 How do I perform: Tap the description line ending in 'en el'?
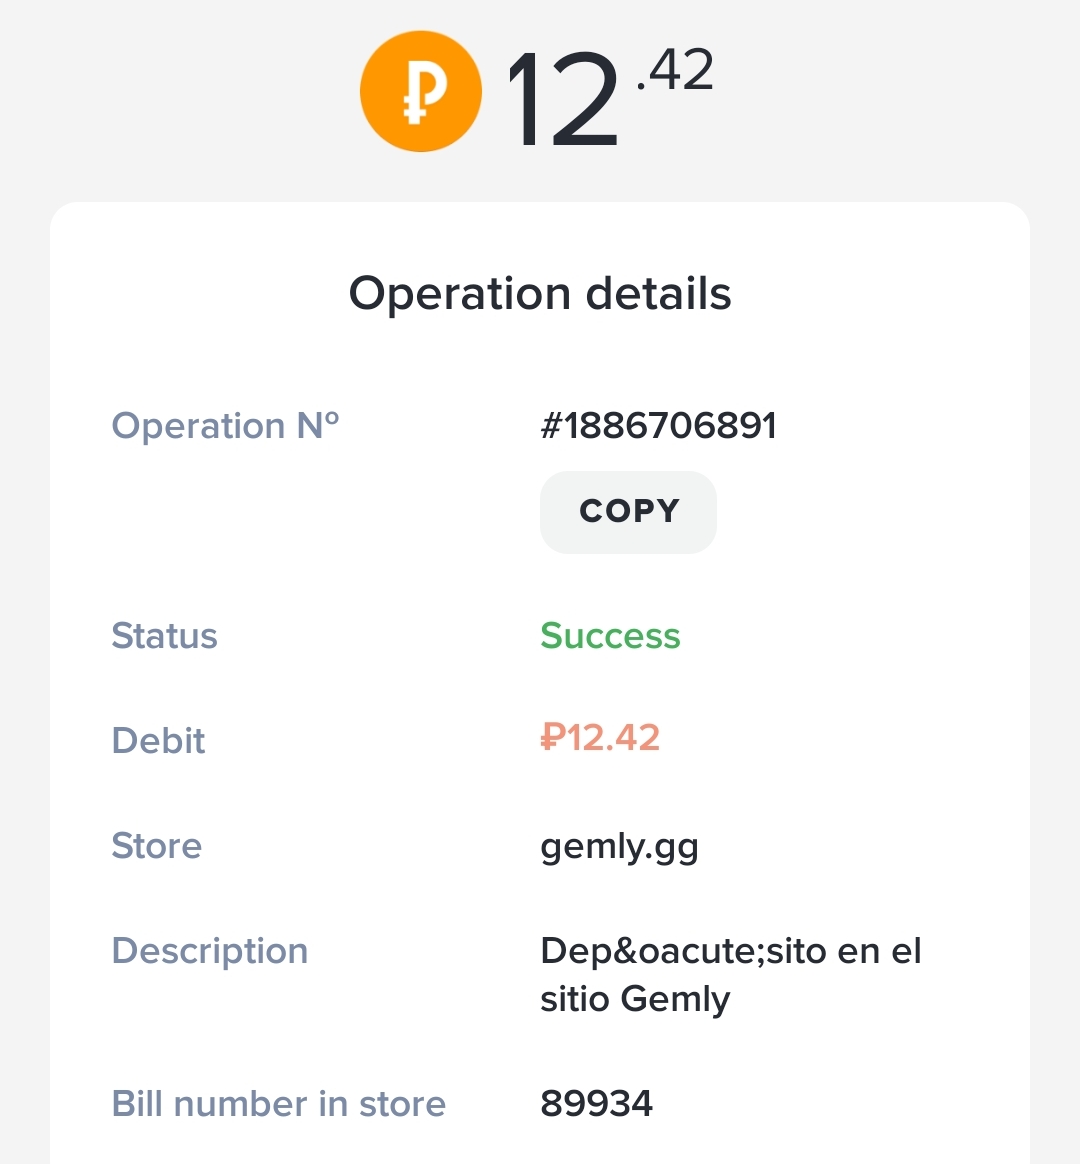tap(730, 951)
